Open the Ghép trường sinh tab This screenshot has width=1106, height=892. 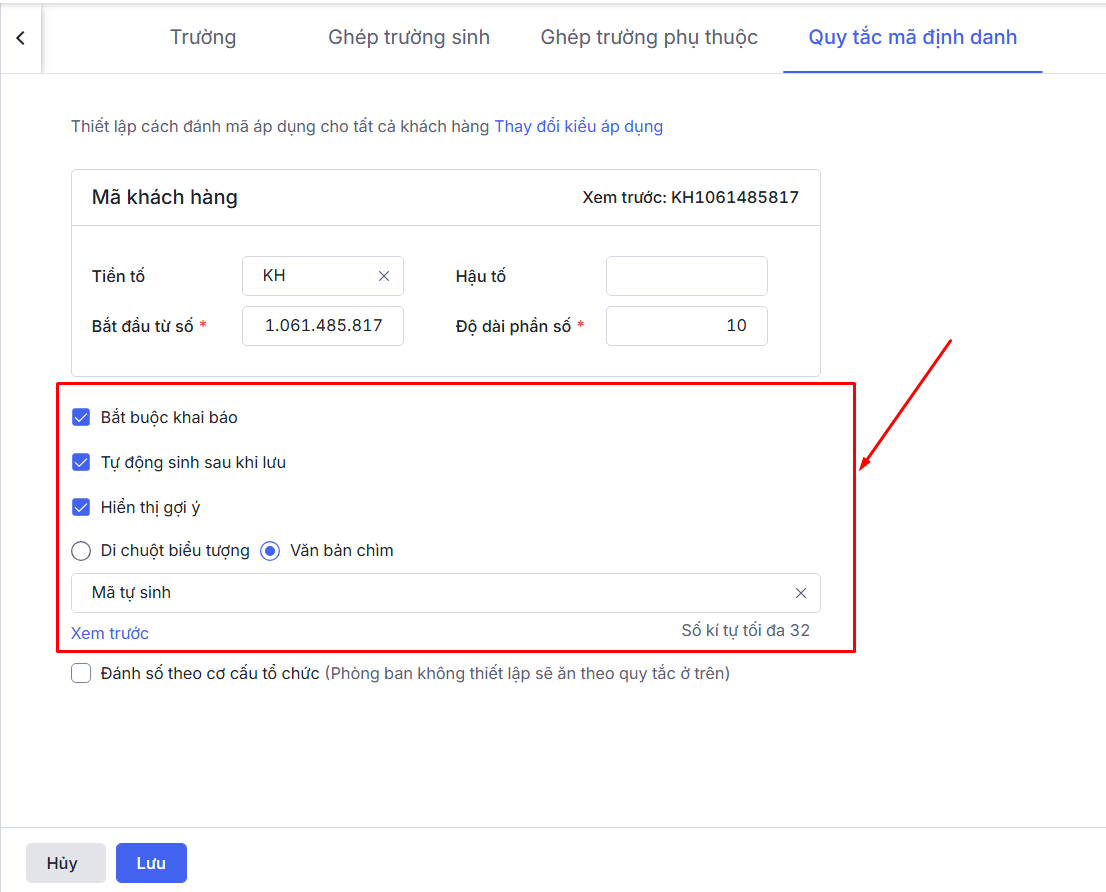coord(409,38)
